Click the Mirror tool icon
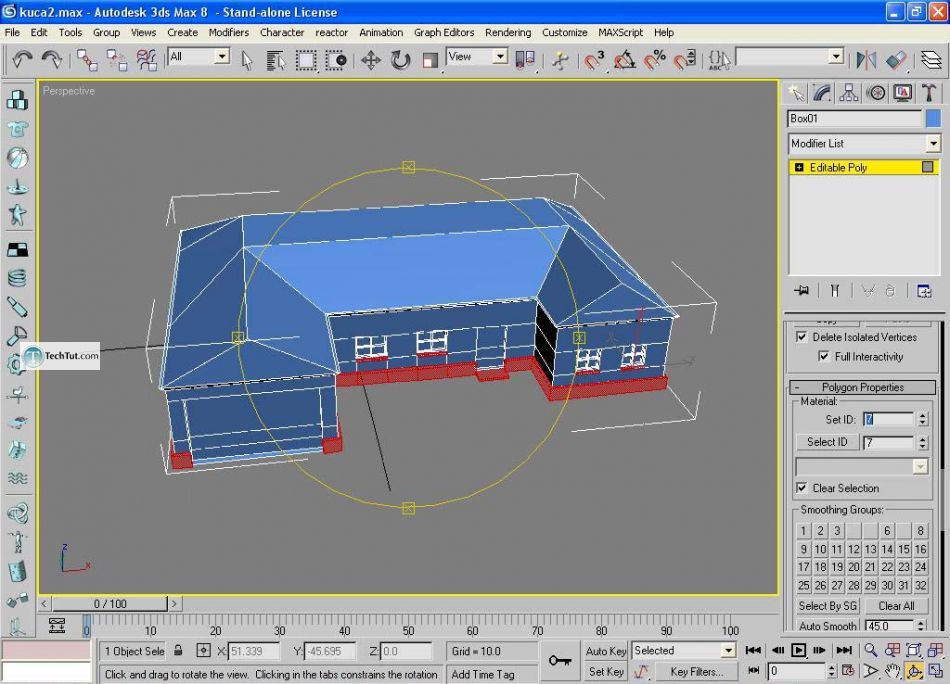Viewport: 950px width, 684px height. coord(866,60)
